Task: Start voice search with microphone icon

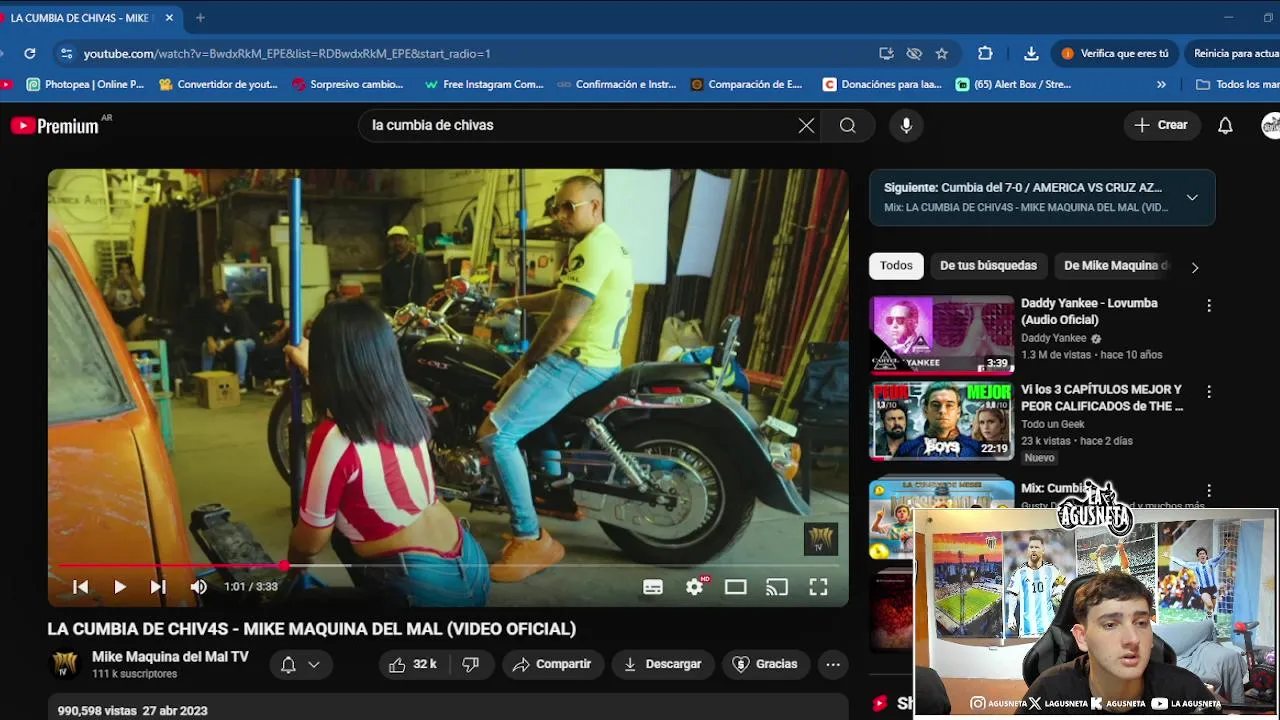Action: (x=906, y=125)
